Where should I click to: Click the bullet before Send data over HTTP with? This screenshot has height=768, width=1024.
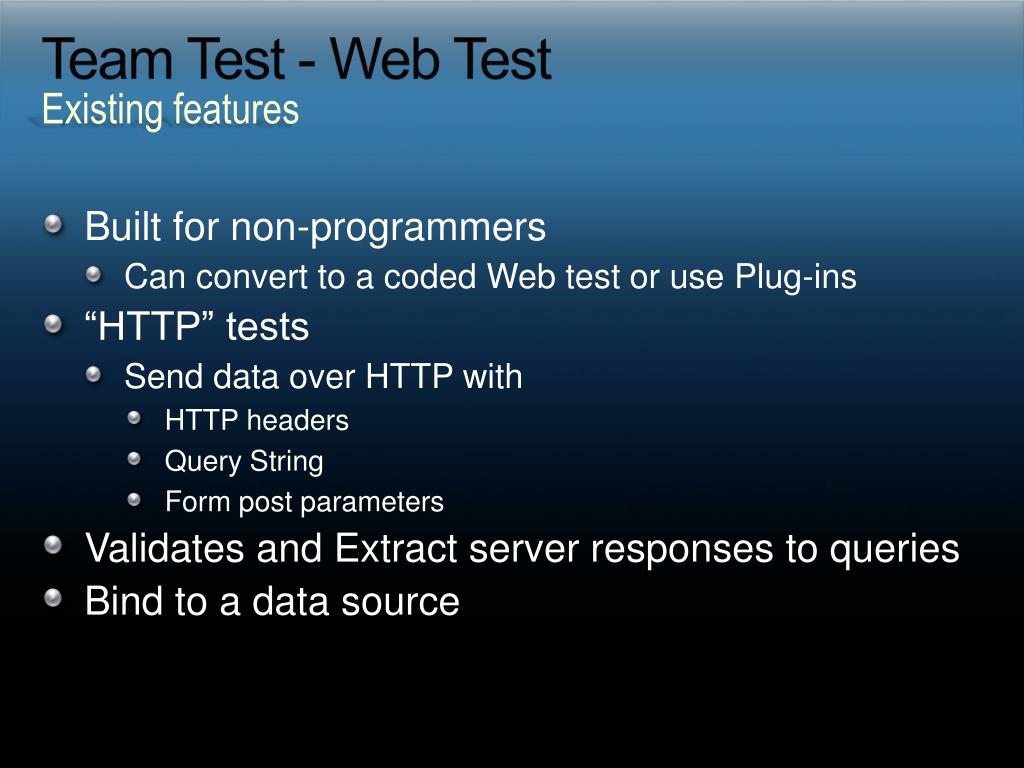(x=94, y=374)
